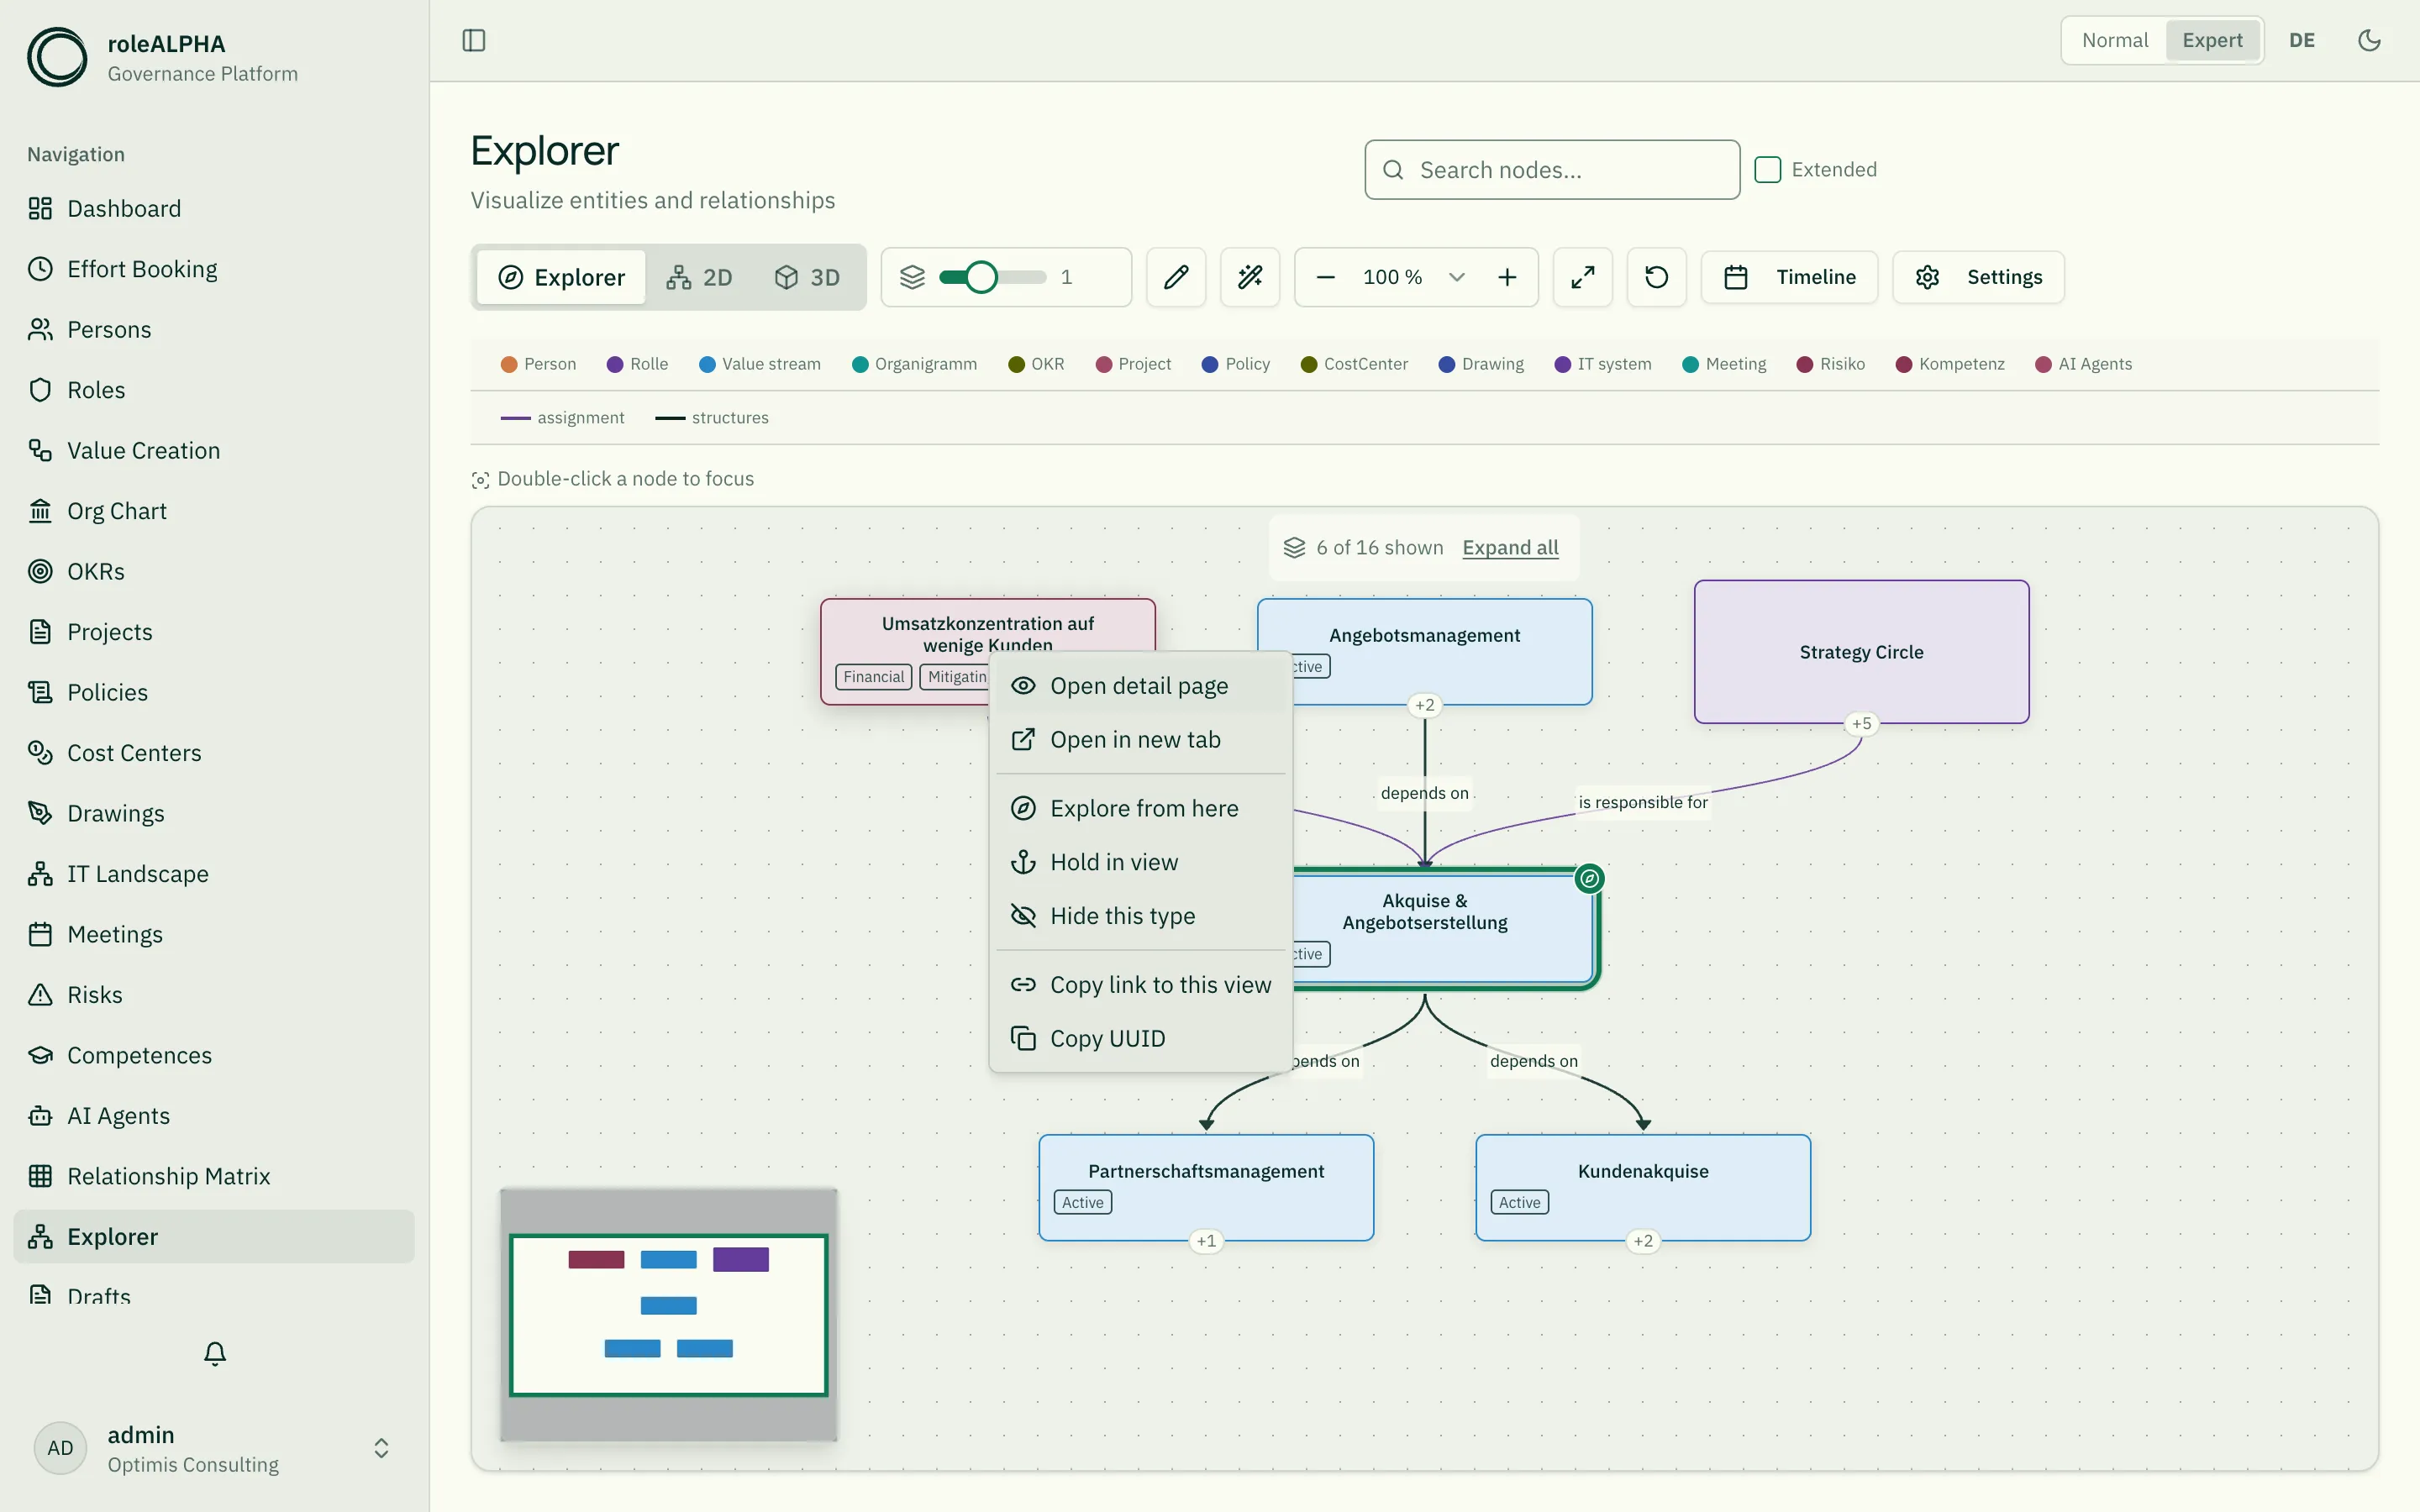Toggle Organigramm type in the legend
The width and height of the screenshot is (2420, 1512).
914,364
